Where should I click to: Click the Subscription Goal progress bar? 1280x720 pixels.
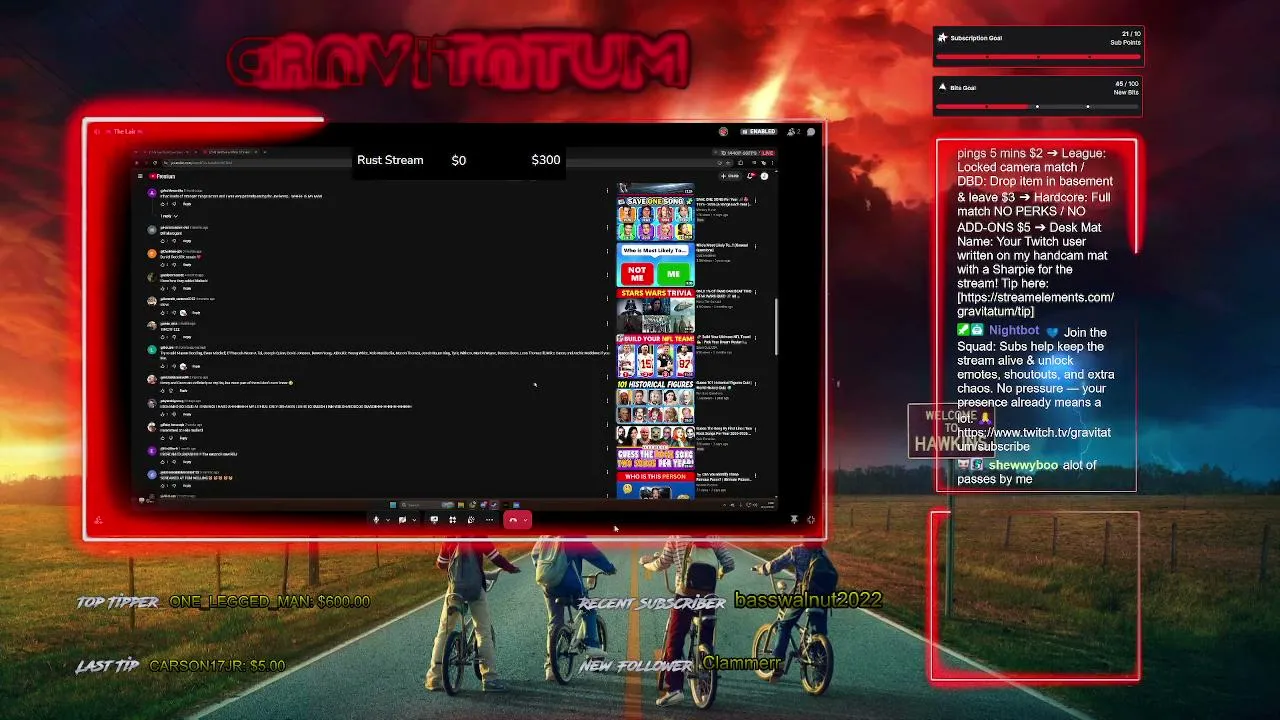coord(1038,57)
